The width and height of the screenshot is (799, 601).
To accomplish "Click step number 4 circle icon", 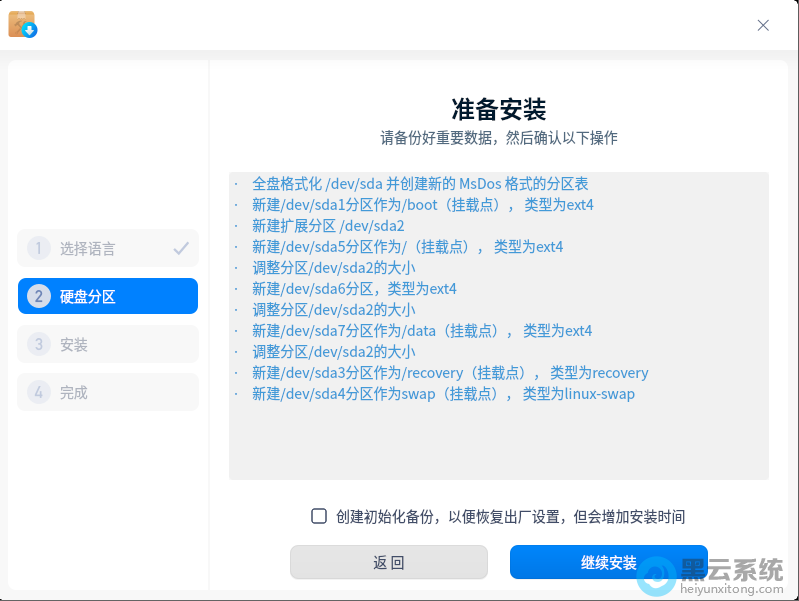I will [39, 392].
